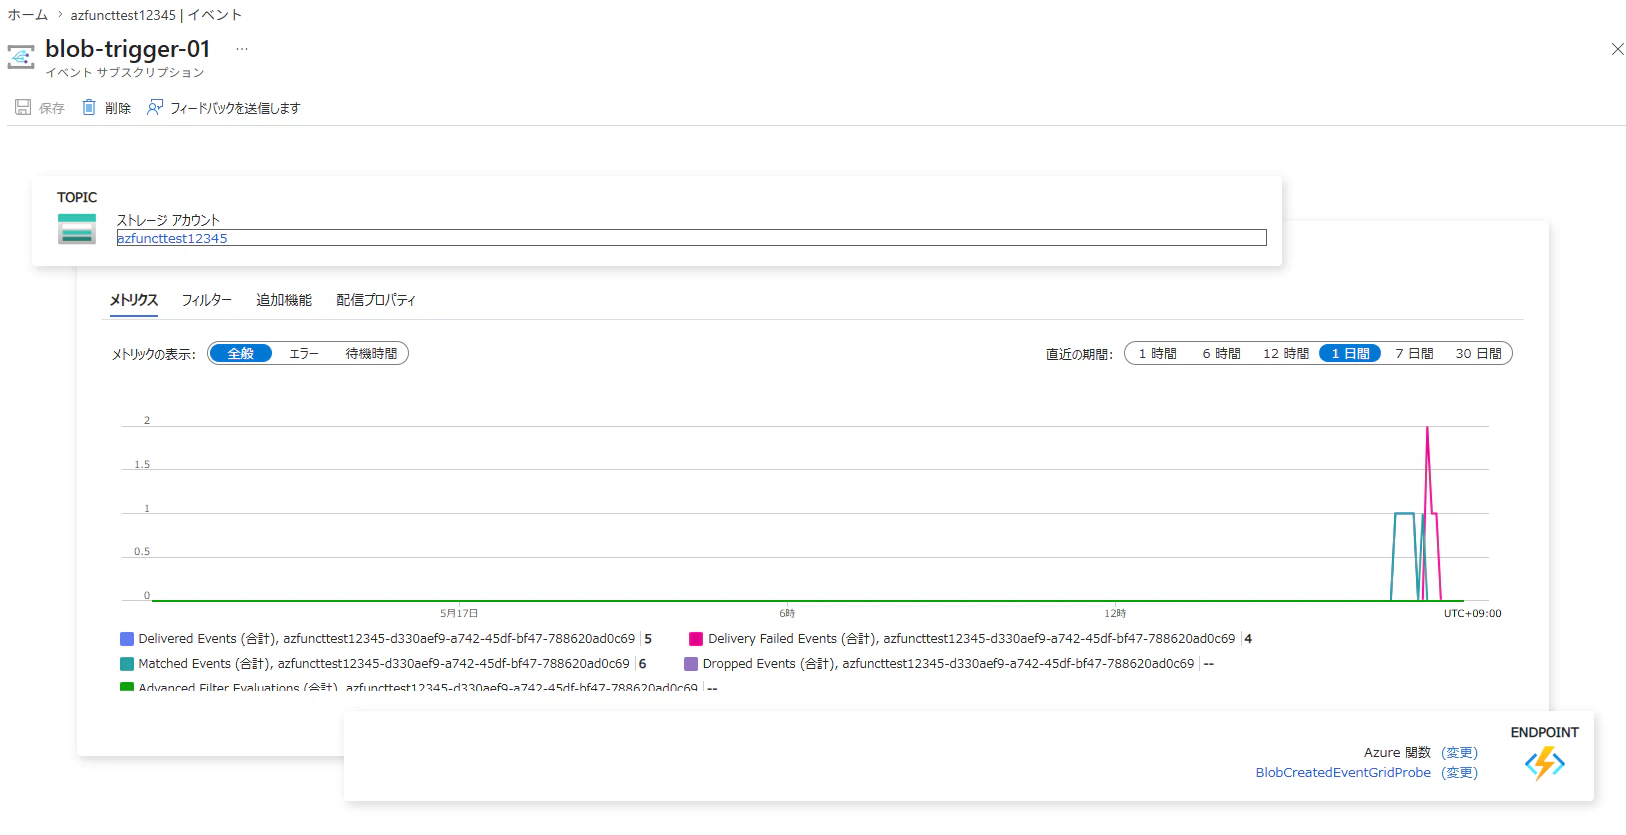Click the 12時 axis label
Viewport: 1626px width, 835px height.
click(1115, 614)
